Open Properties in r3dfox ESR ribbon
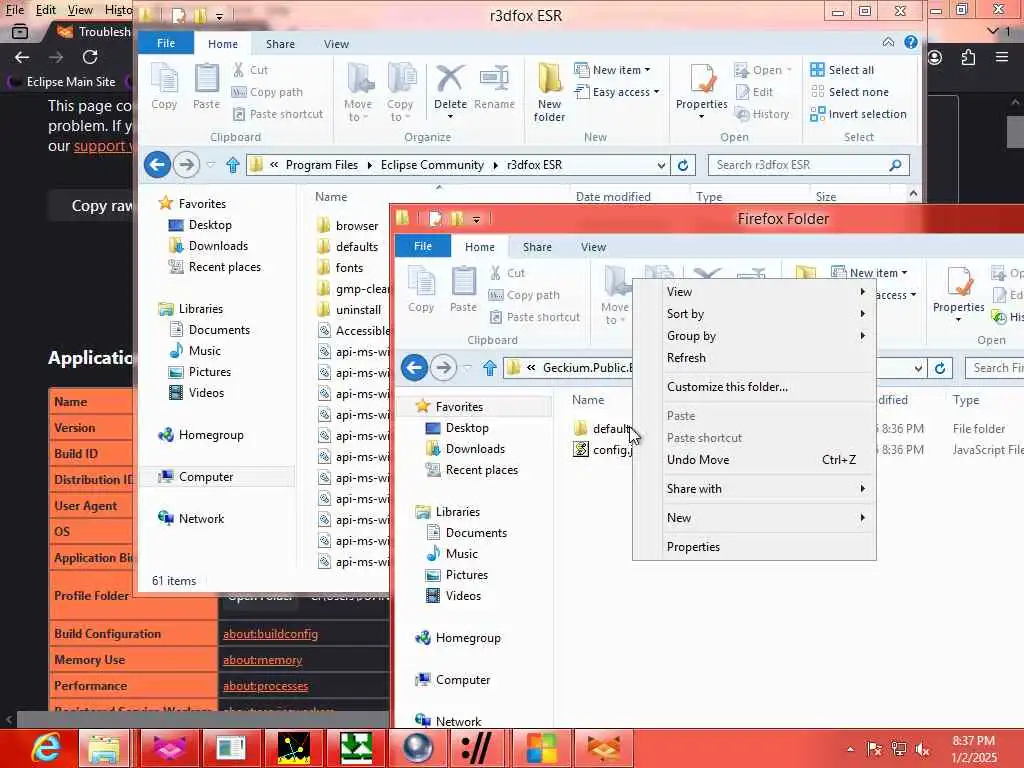This screenshot has height=768, width=1024. point(701,91)
